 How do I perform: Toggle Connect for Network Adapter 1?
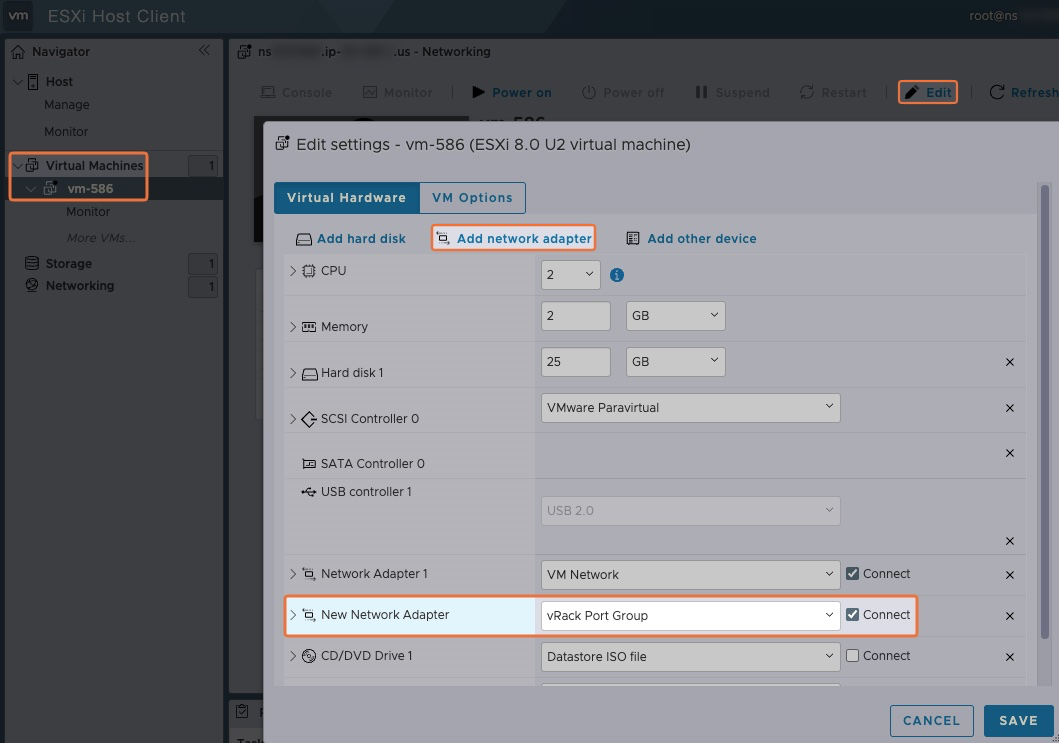point(852,573)
